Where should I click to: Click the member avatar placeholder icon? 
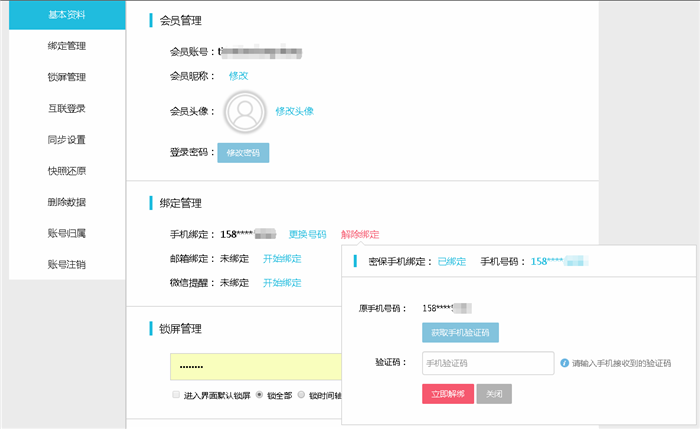[245, 112]
